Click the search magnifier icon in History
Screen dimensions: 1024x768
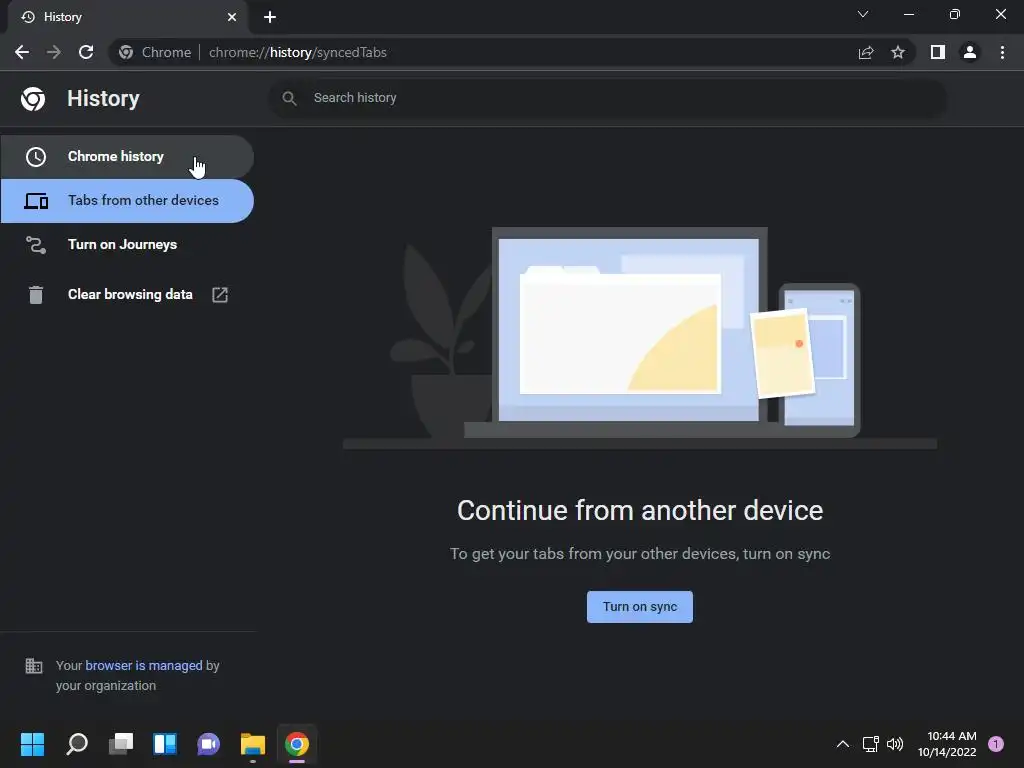[x=289, y=98]
